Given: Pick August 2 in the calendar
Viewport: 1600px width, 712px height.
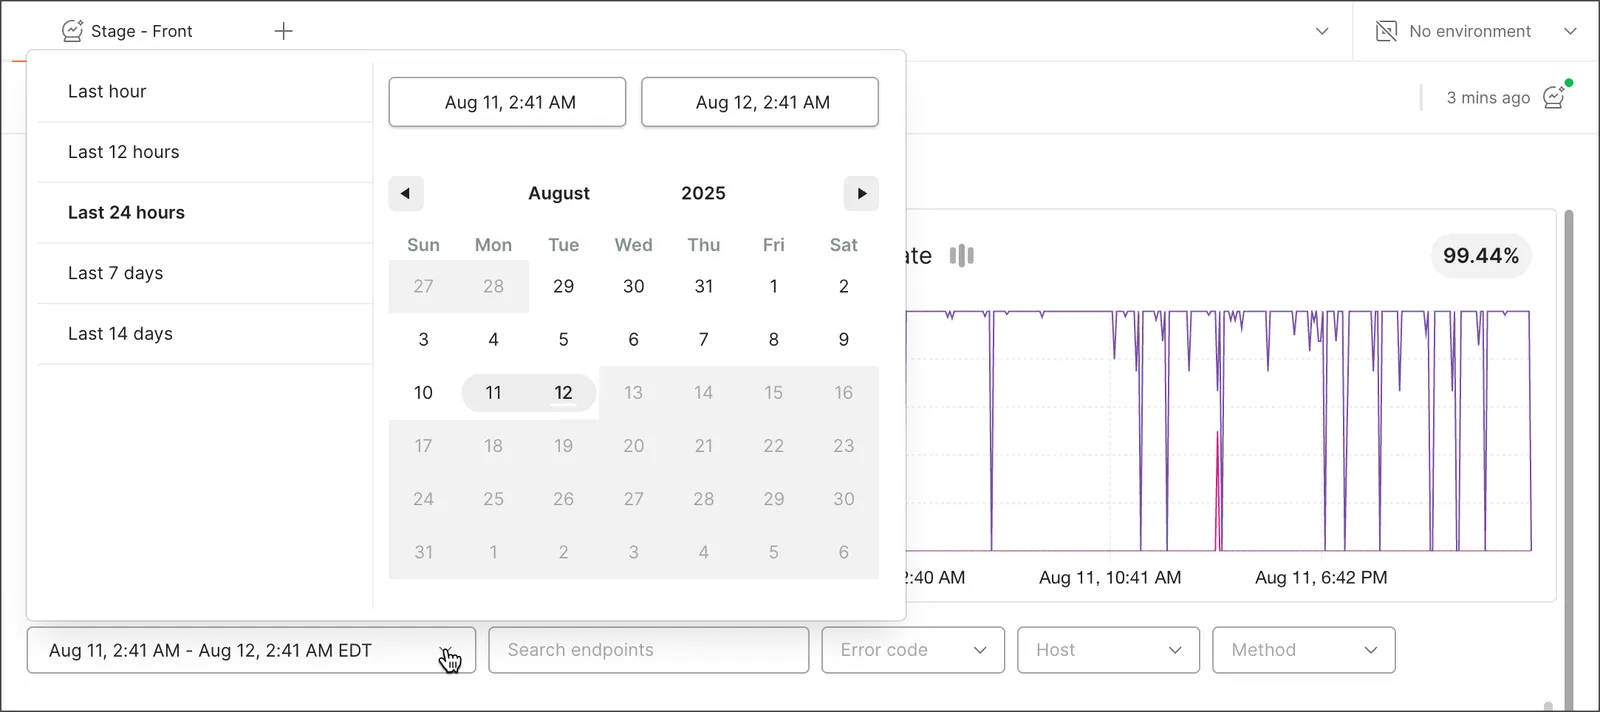Looking at the screenshot, I should (x=844, y=286).
